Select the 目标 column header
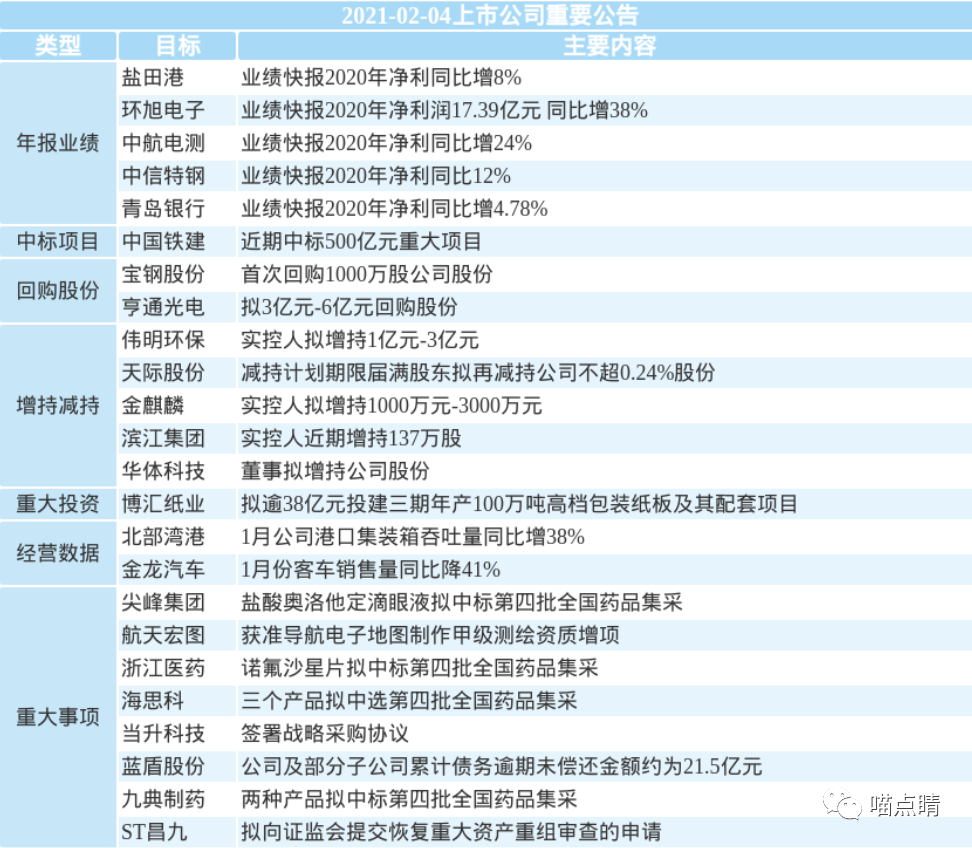The height and width of the screenshot is (848, 972). (178, 46)
